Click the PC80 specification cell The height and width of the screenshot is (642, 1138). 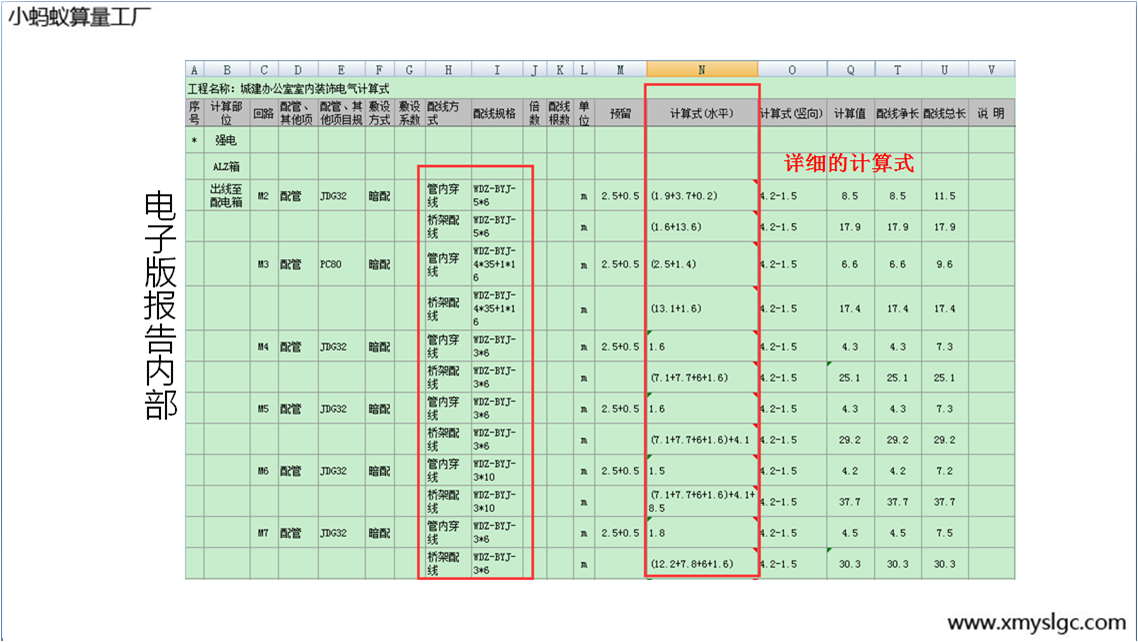(341, 265)
